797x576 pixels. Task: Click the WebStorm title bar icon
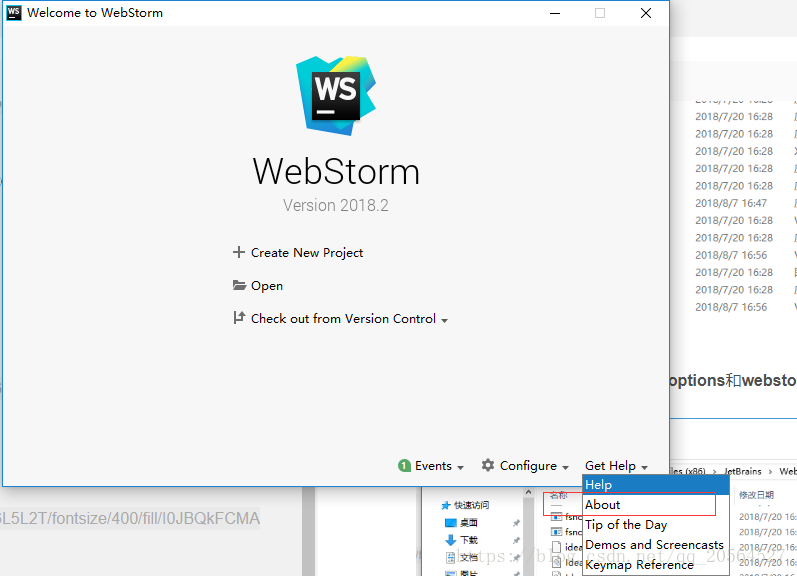pos(14,13)
